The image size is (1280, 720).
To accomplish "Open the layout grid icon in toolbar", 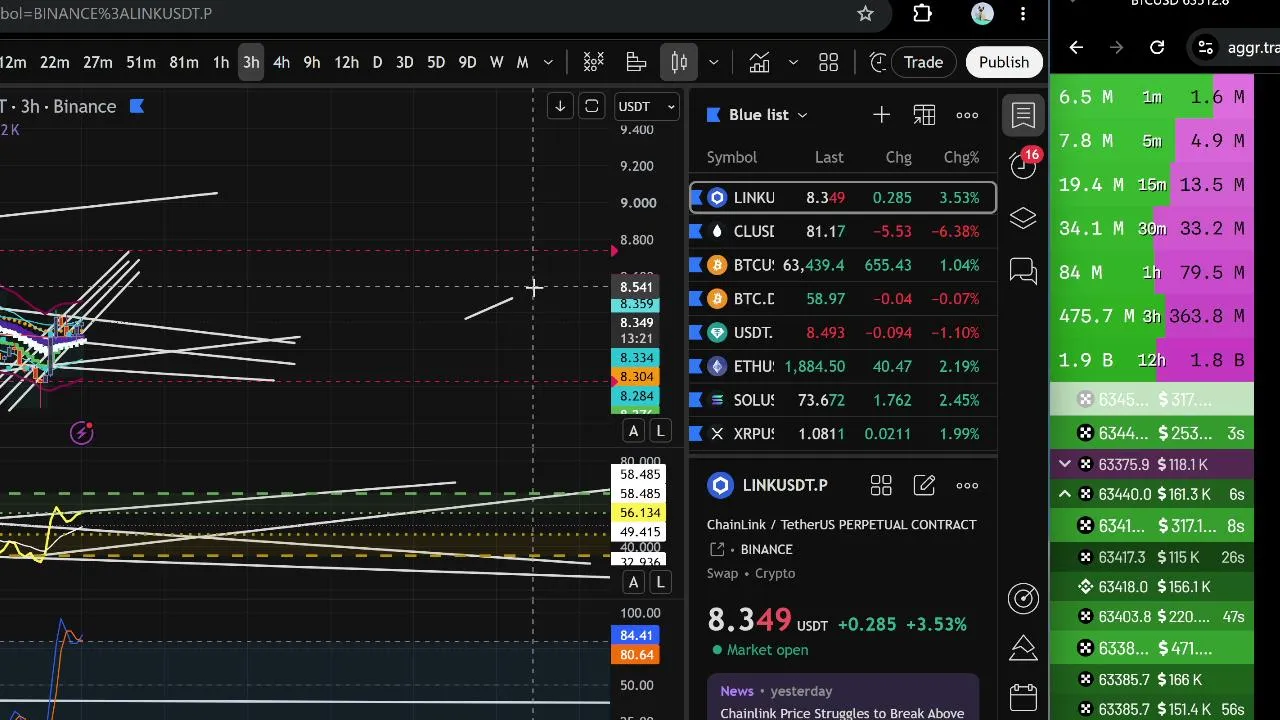I will coord(829,62).
